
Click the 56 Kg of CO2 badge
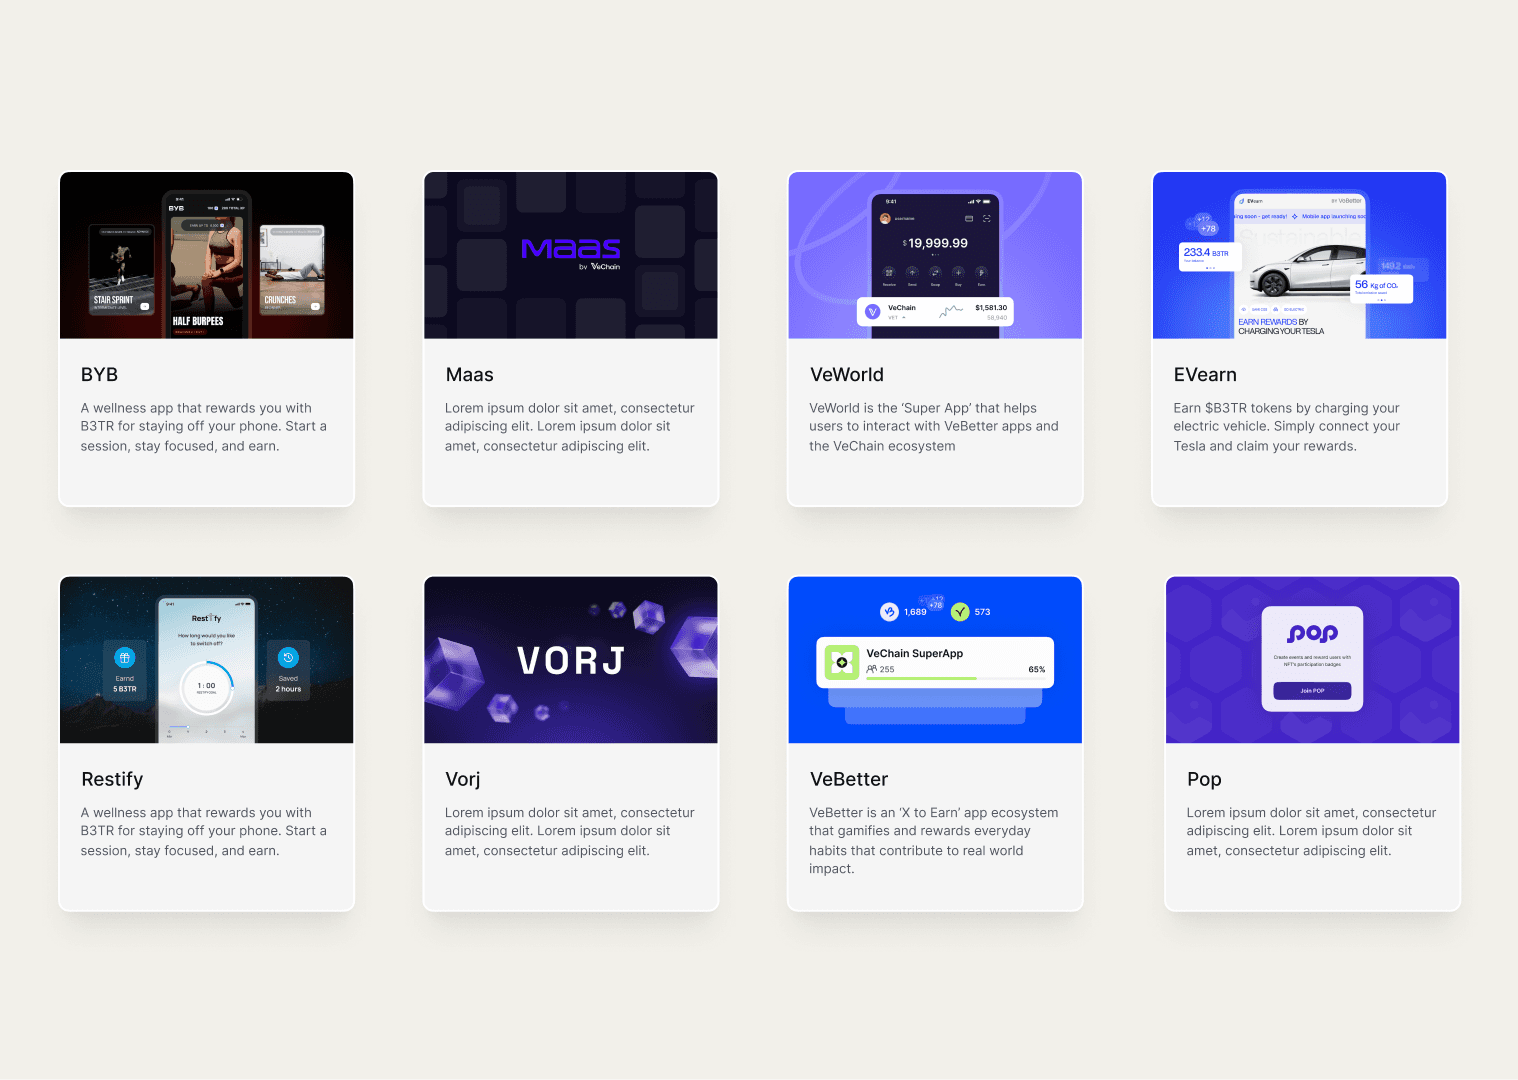pyautogui.click(x=1382, y=288)
